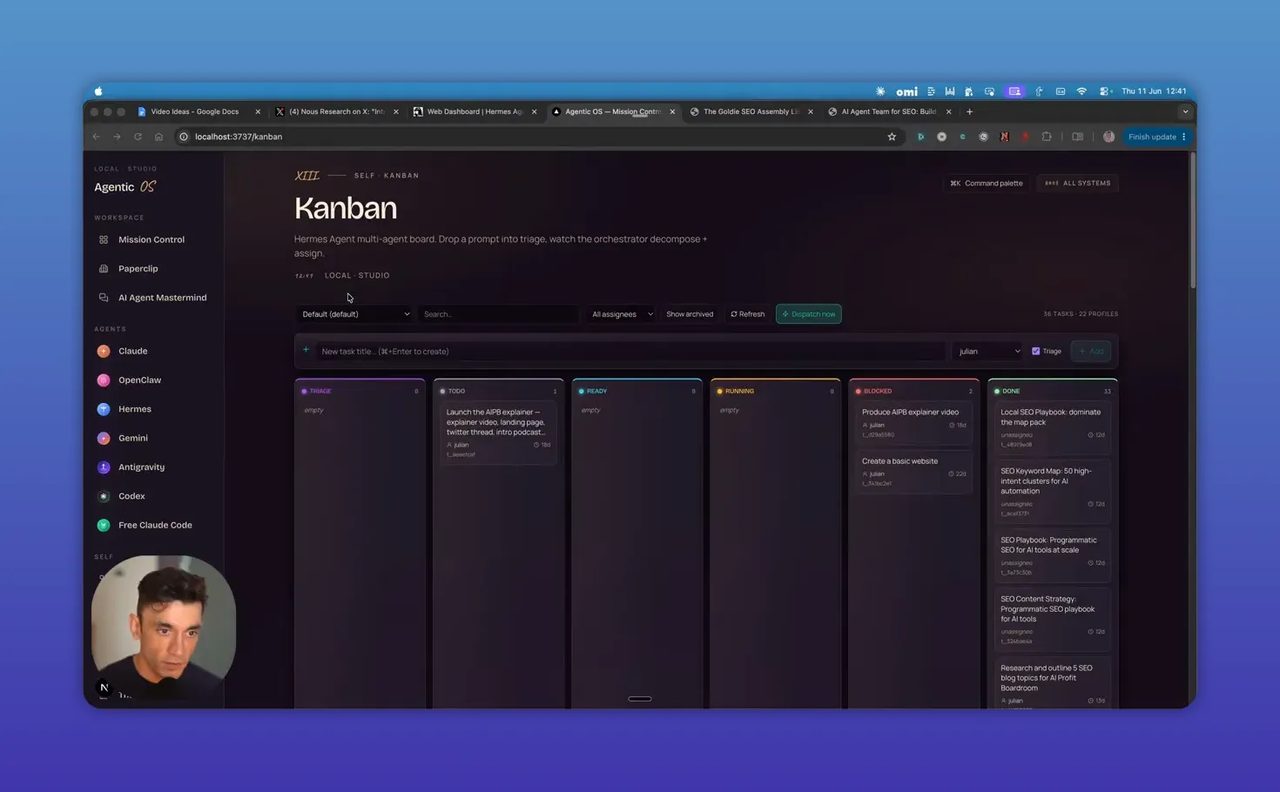Open Research and outline 5 SEO blog card
This screenshot has height=792, width=1280.
pyautogui.click(x=1052, y=683)
